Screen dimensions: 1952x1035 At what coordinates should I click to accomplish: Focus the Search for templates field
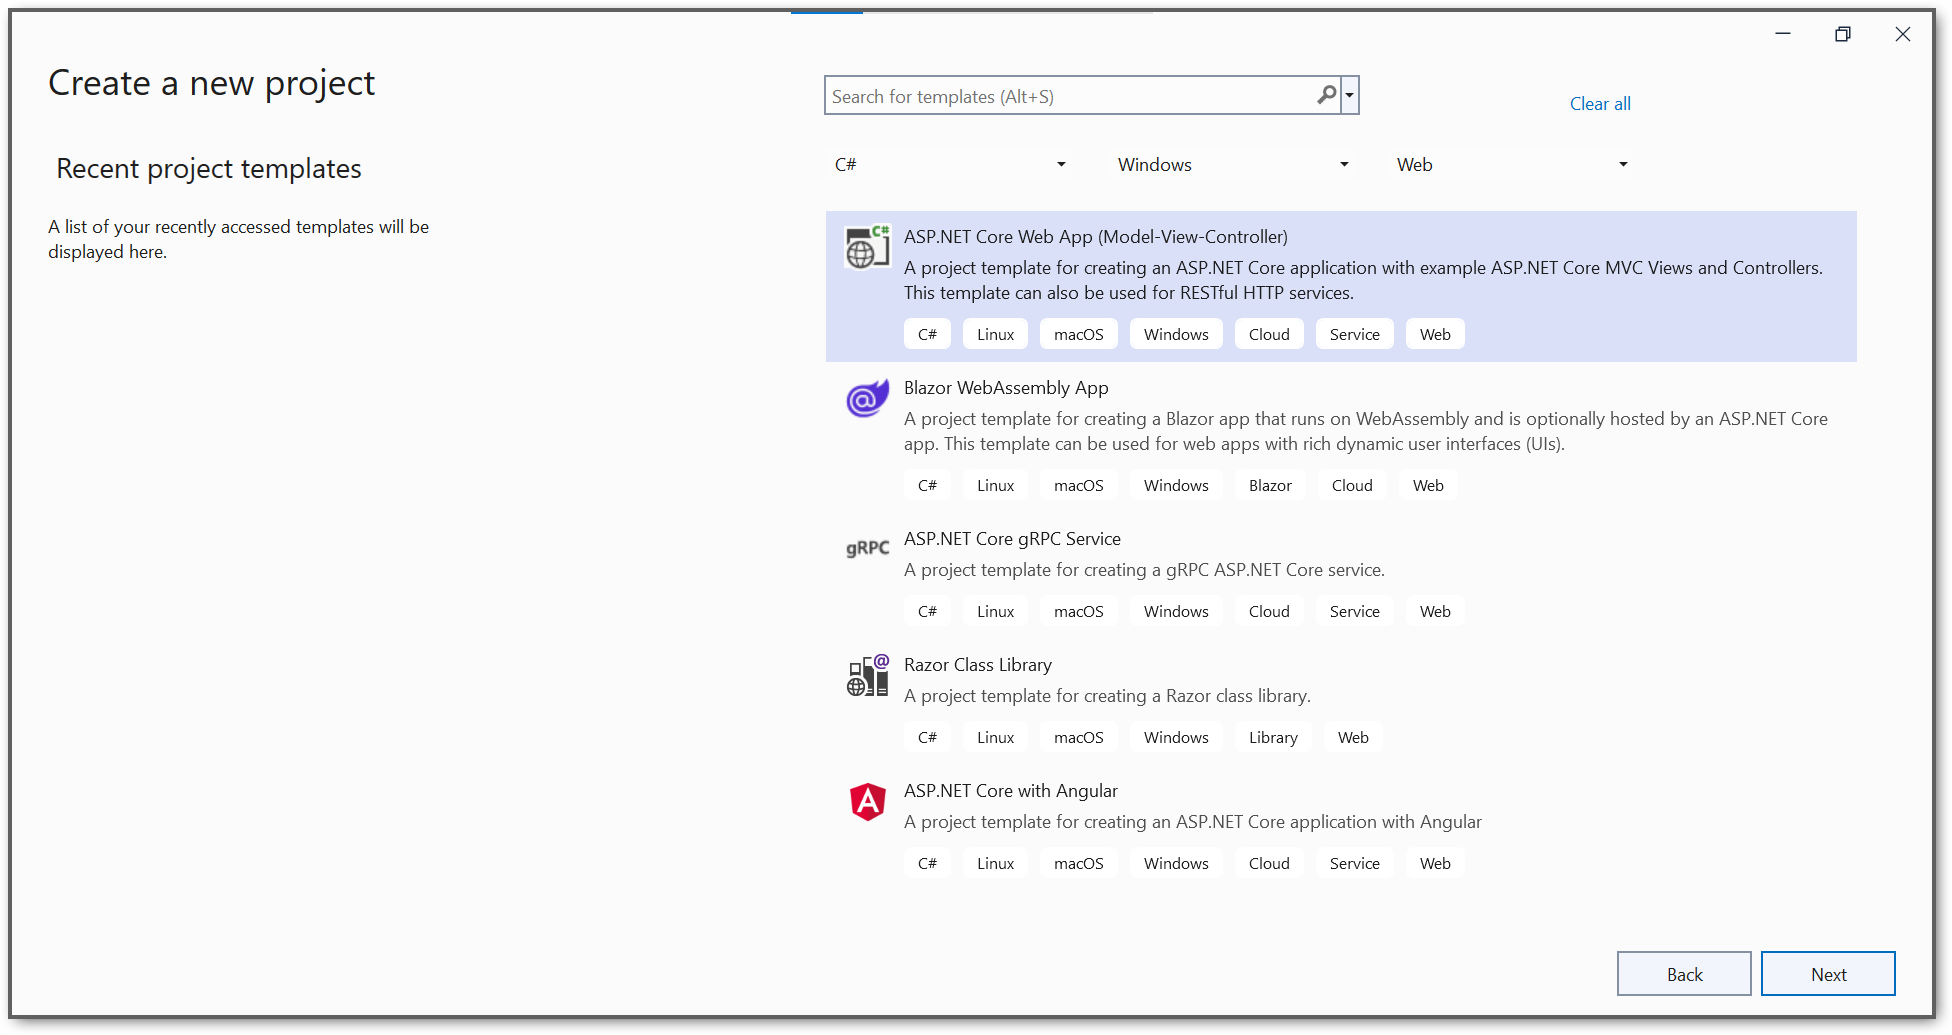click(x=1070, y=97)
